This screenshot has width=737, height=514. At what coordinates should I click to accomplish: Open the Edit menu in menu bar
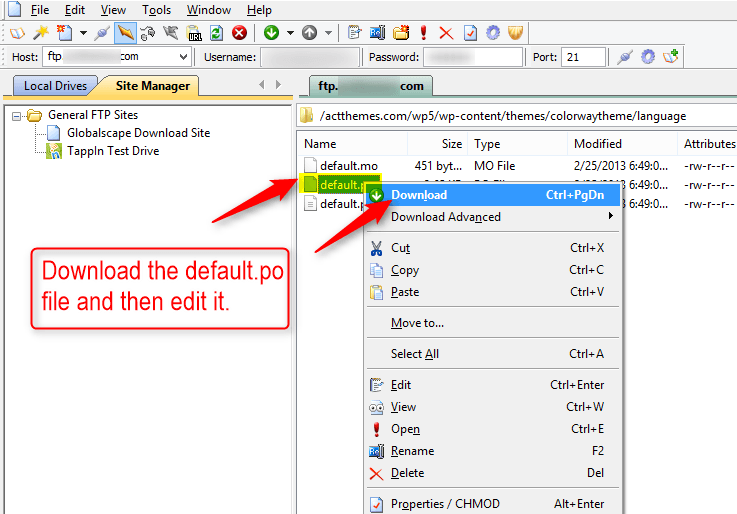coord(75,10)
